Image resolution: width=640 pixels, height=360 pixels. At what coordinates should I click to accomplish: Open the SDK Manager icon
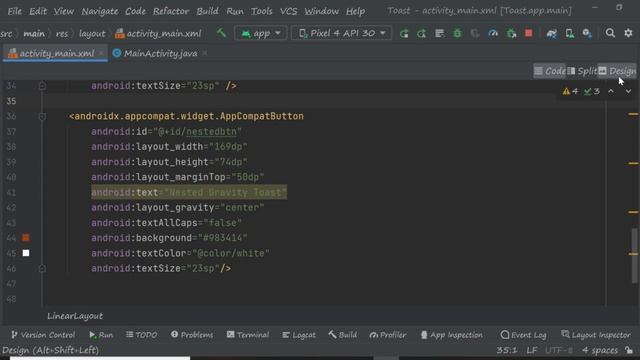[587, 33]
